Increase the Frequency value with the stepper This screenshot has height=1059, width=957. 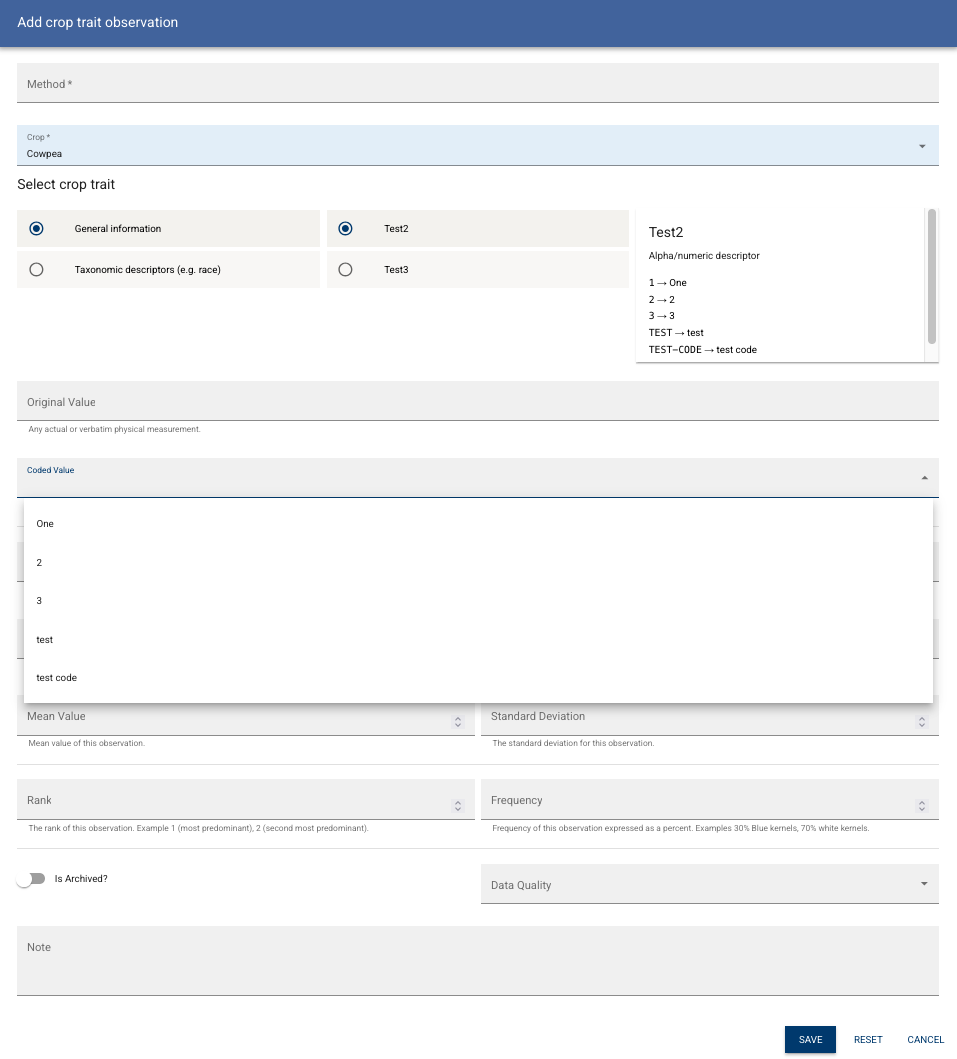[x=921, y=800]
